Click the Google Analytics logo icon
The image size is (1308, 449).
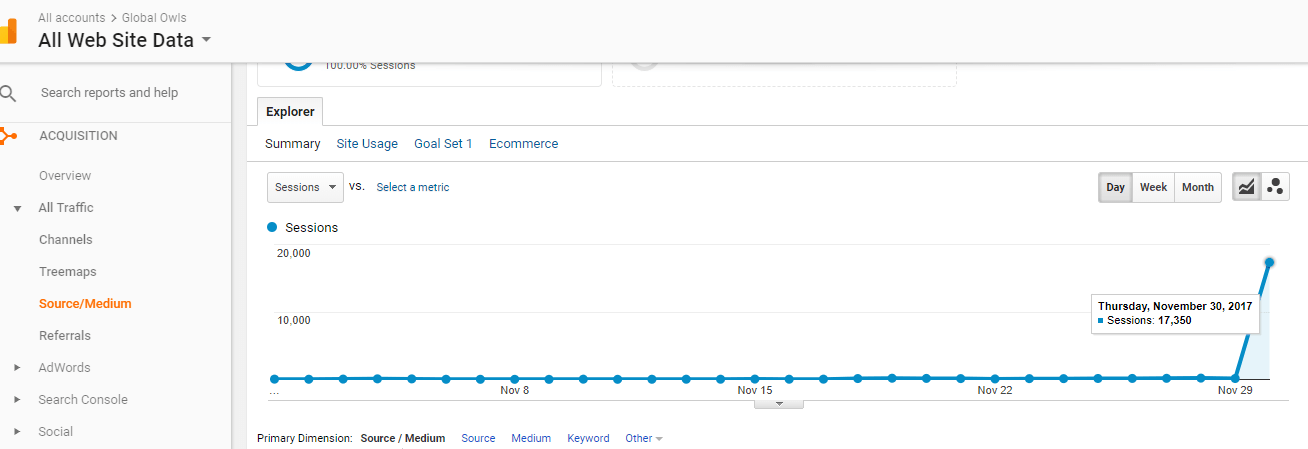7,30
